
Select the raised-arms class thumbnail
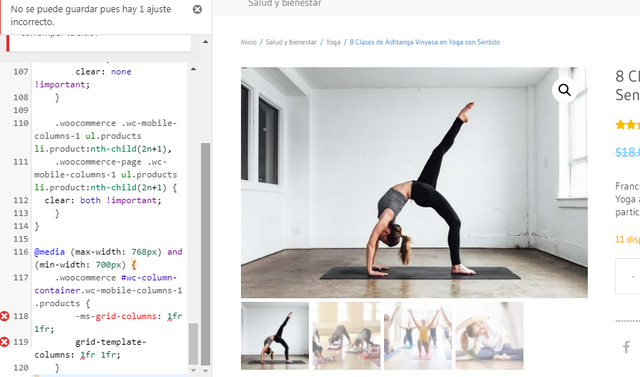point(418,336)
